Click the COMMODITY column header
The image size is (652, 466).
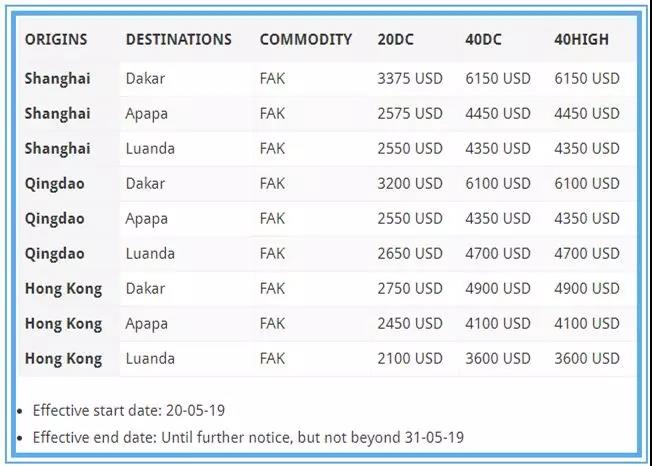(306, 39)
